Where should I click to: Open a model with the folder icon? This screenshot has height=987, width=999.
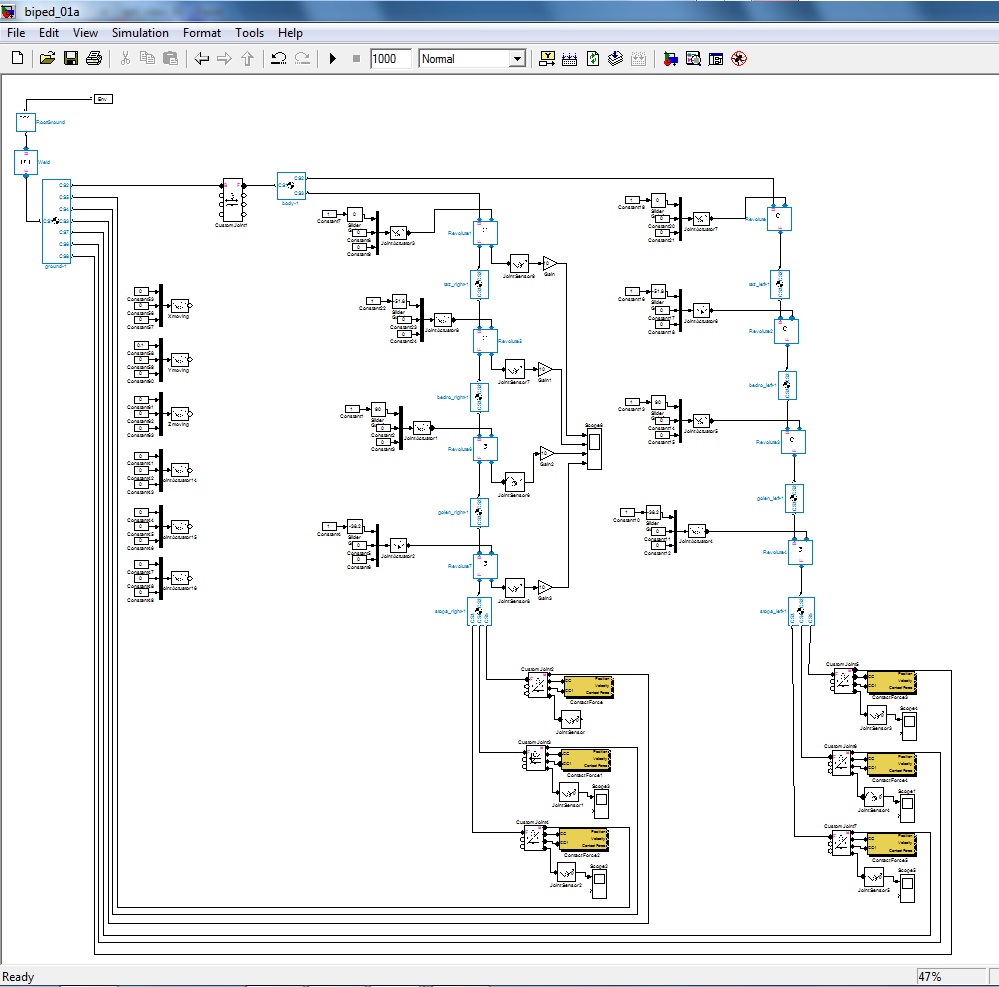point(47,59)
